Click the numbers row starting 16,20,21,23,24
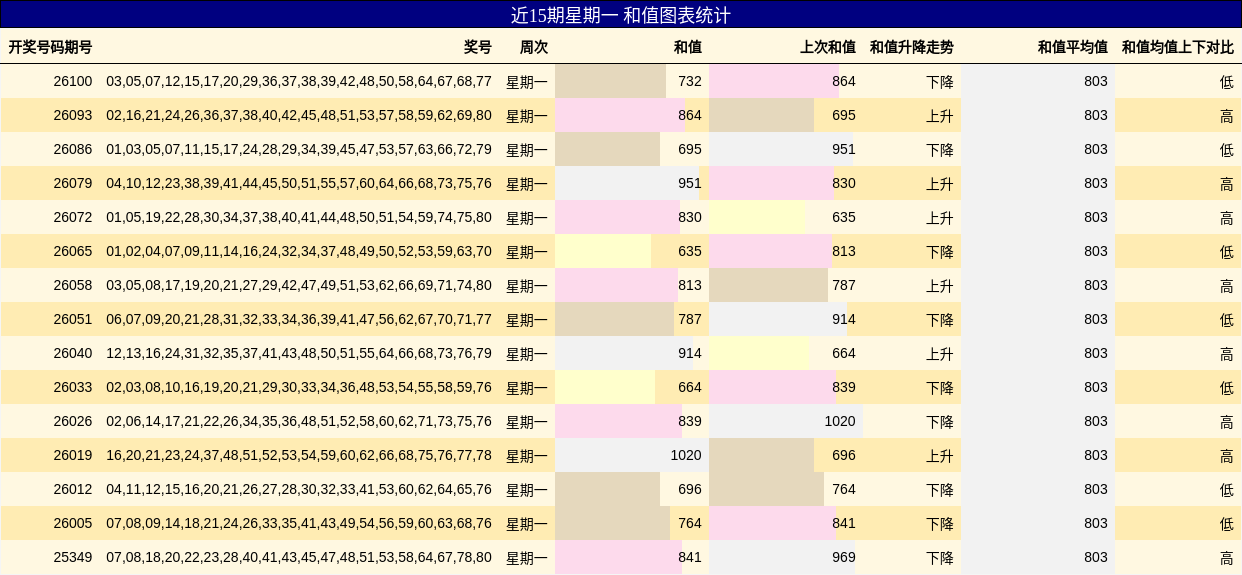 click(299, 455)
